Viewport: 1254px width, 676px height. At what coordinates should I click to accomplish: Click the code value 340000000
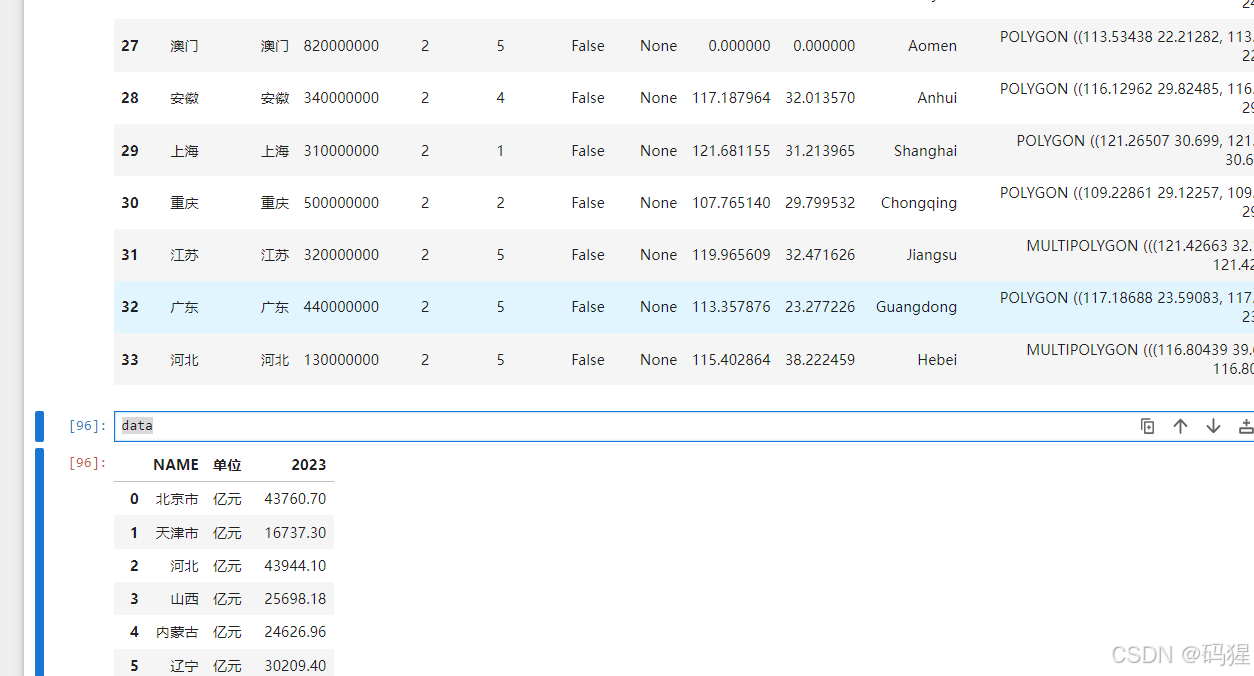341,98
